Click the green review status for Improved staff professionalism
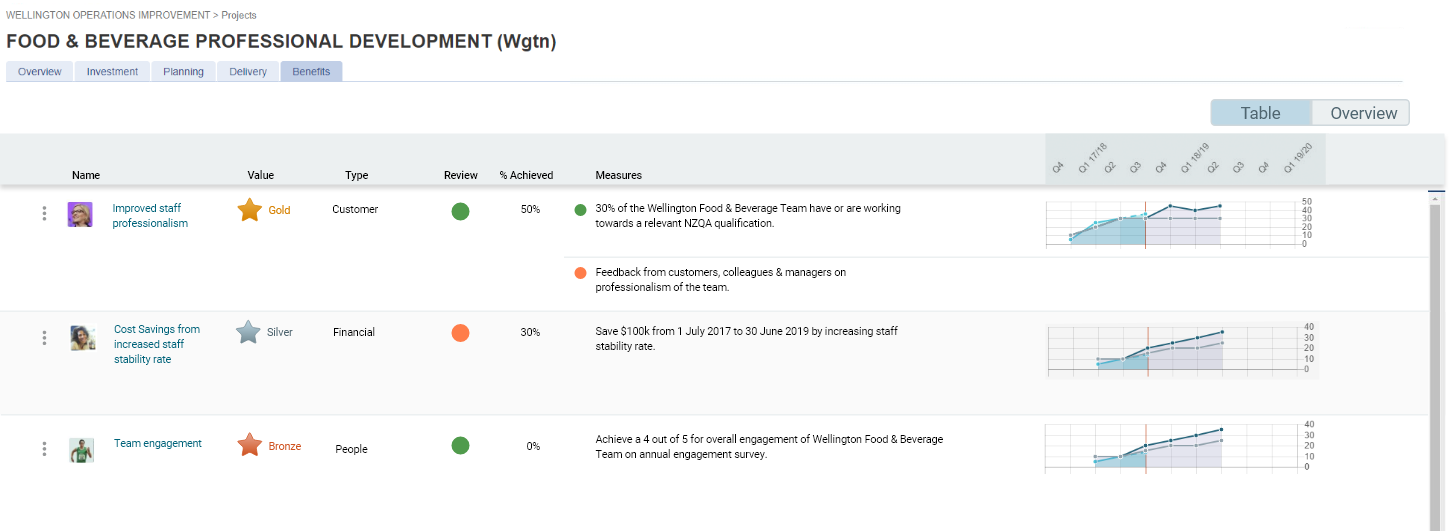The width and height of the screenshot is (1451, 531). [460, 211]
